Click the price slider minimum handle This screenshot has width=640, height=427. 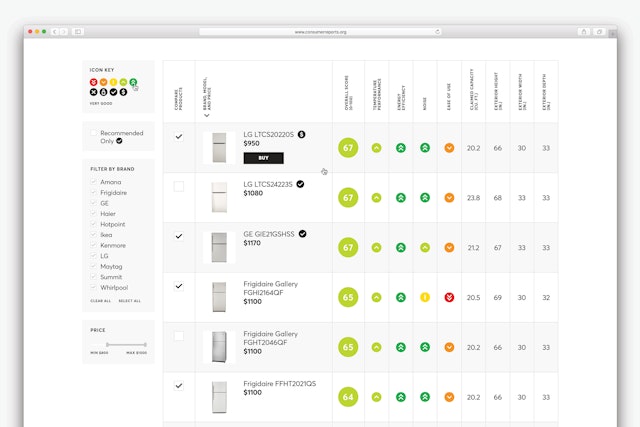click(x=107, y=345)
